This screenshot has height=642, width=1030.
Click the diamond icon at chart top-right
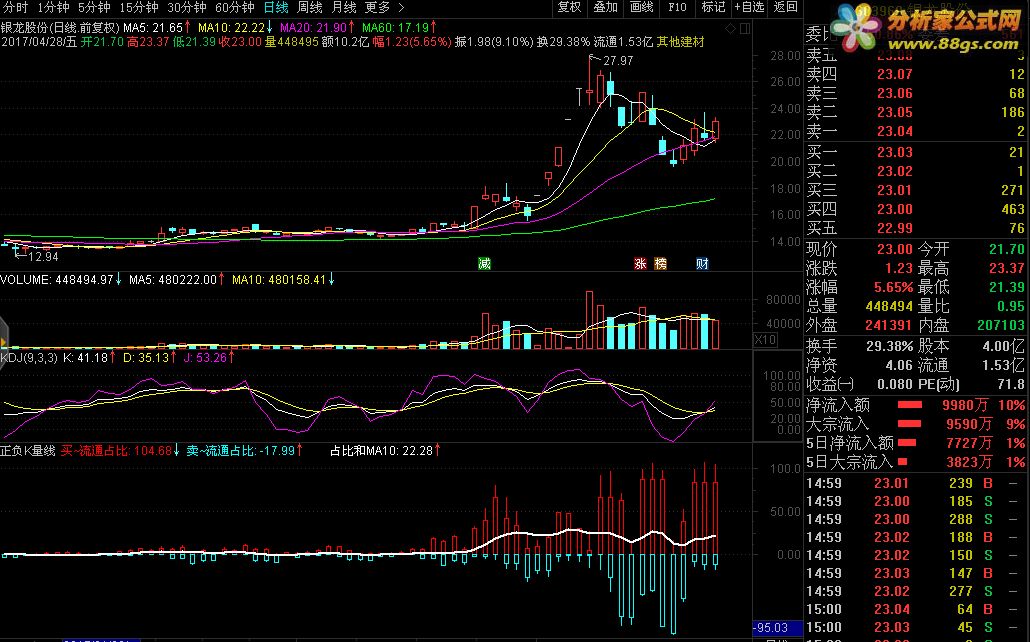coord(730,28)
